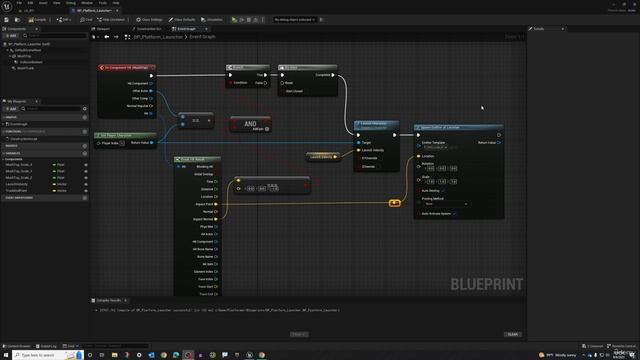Toggle visibility eye for MeshTop_Scale_Z variable
This screenshot has width=640, height=360.
[x=86, y=178]
